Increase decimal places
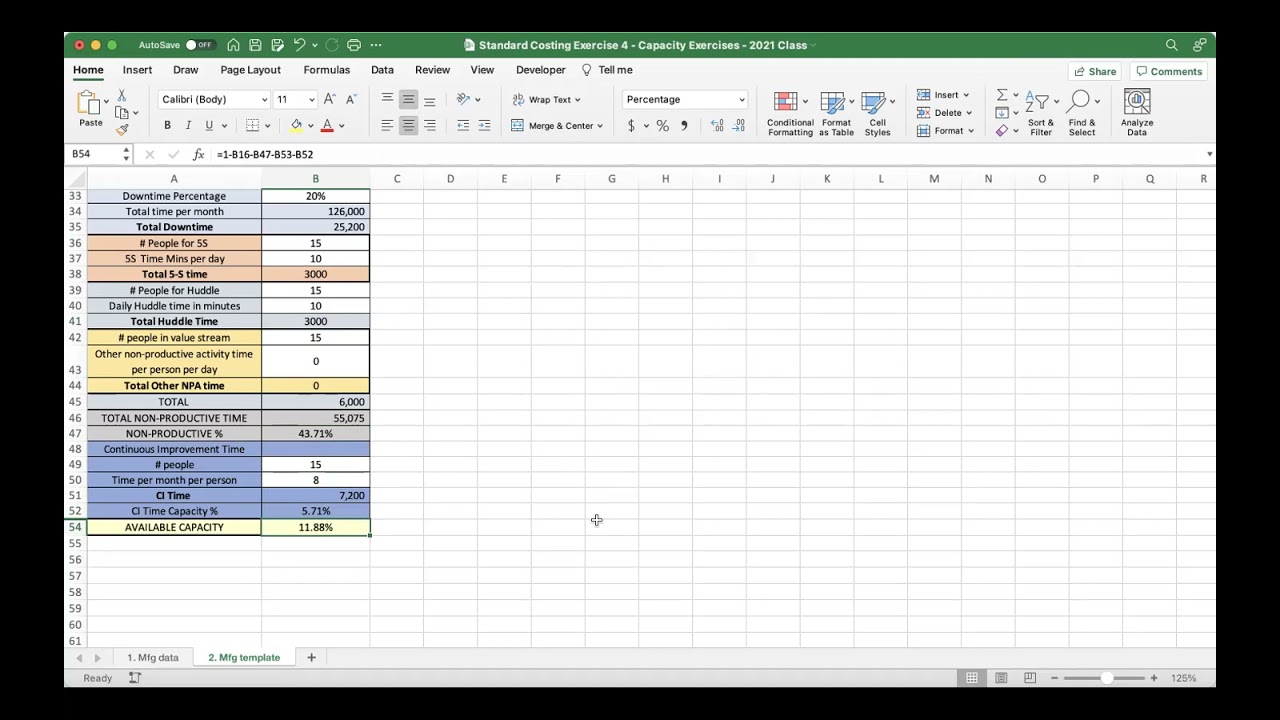This screenshot has height=720, width=1280. pyautogui.click(x=717, y=125)
